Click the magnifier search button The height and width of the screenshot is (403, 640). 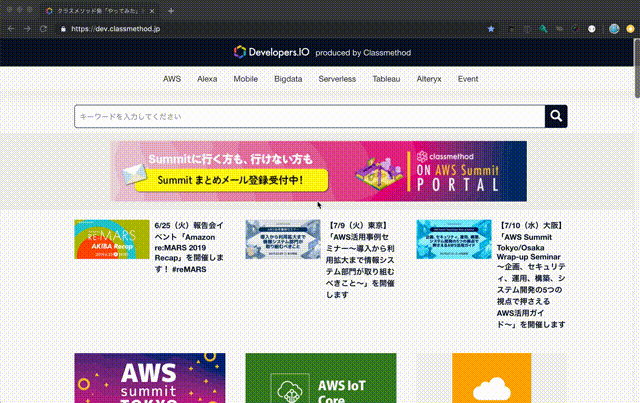point(556,116)
